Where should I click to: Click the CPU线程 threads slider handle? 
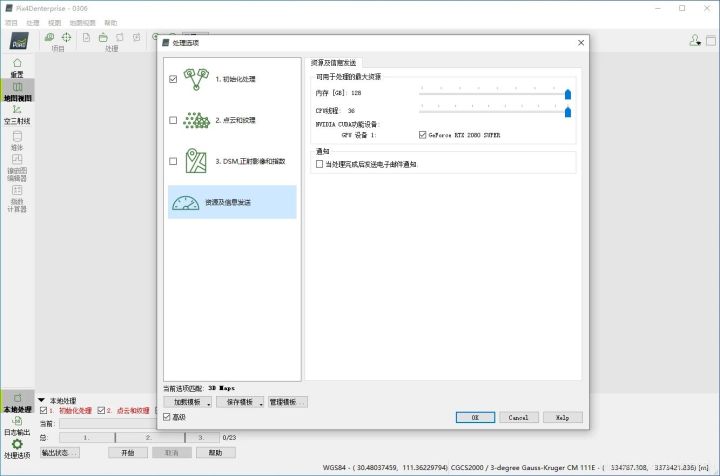click(568, 112)
